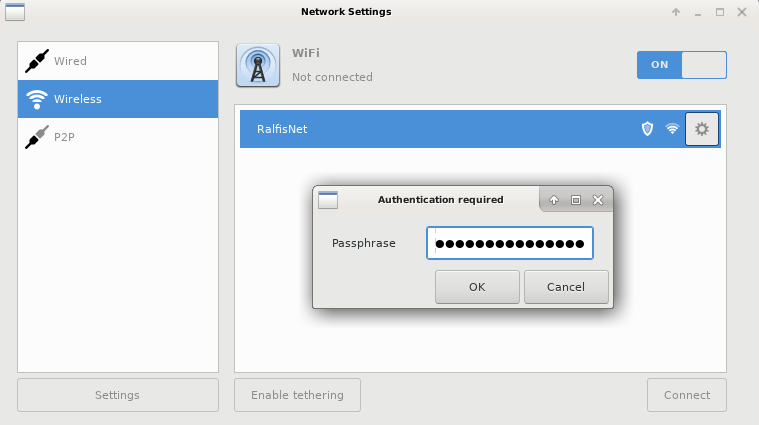The width and height of the screenshot is (759, 425).
Task: Click the Passphrase input field
Action: pyautogui.click(x=510, y=243)
